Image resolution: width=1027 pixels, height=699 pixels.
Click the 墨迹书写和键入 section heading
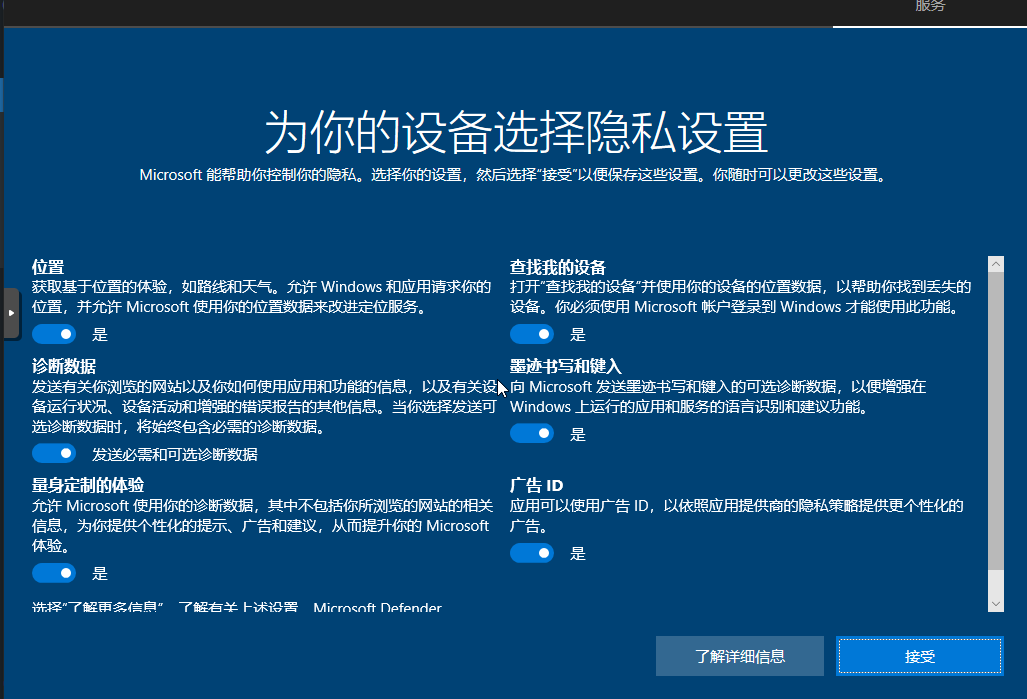click(565, 366)
